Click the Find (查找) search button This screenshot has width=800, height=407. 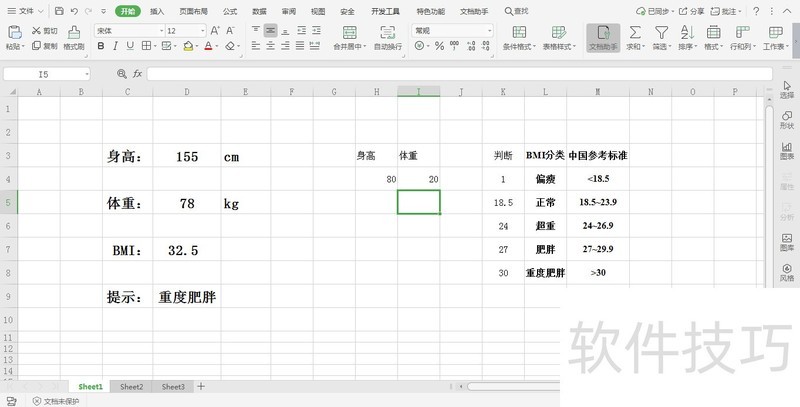(516, 11)
